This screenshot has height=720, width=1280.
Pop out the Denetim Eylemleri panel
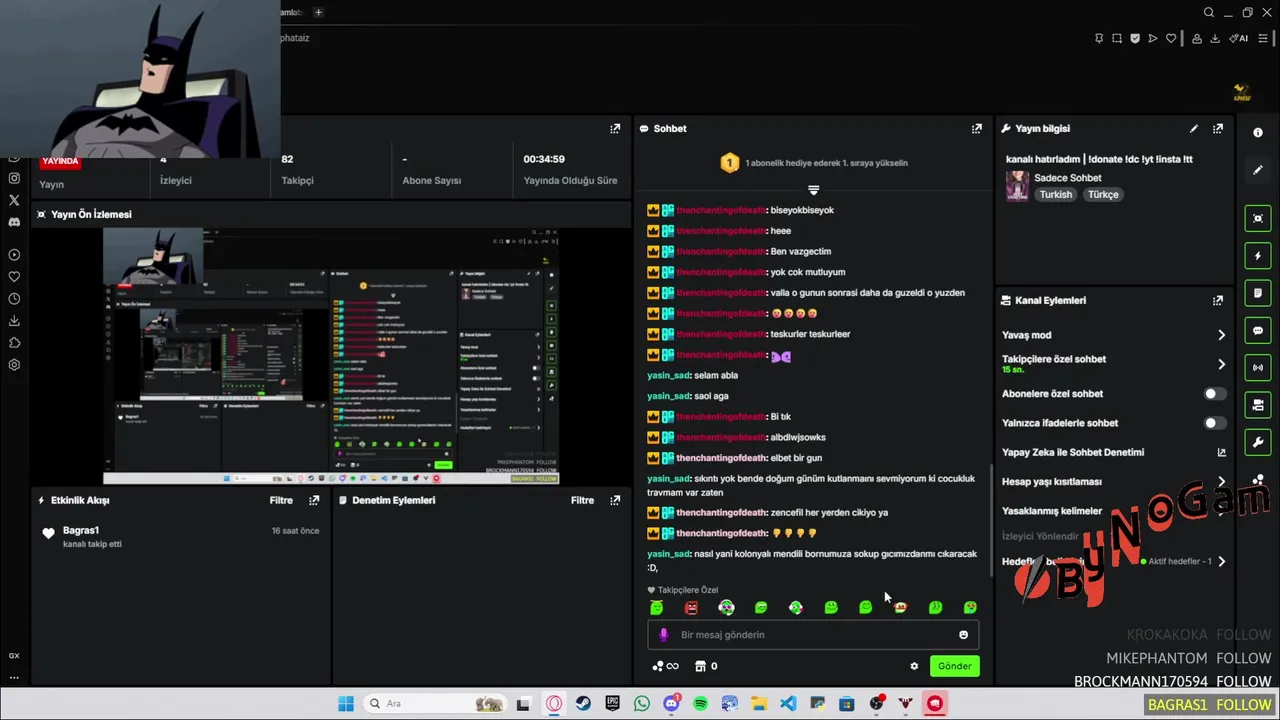click(615, 500)
